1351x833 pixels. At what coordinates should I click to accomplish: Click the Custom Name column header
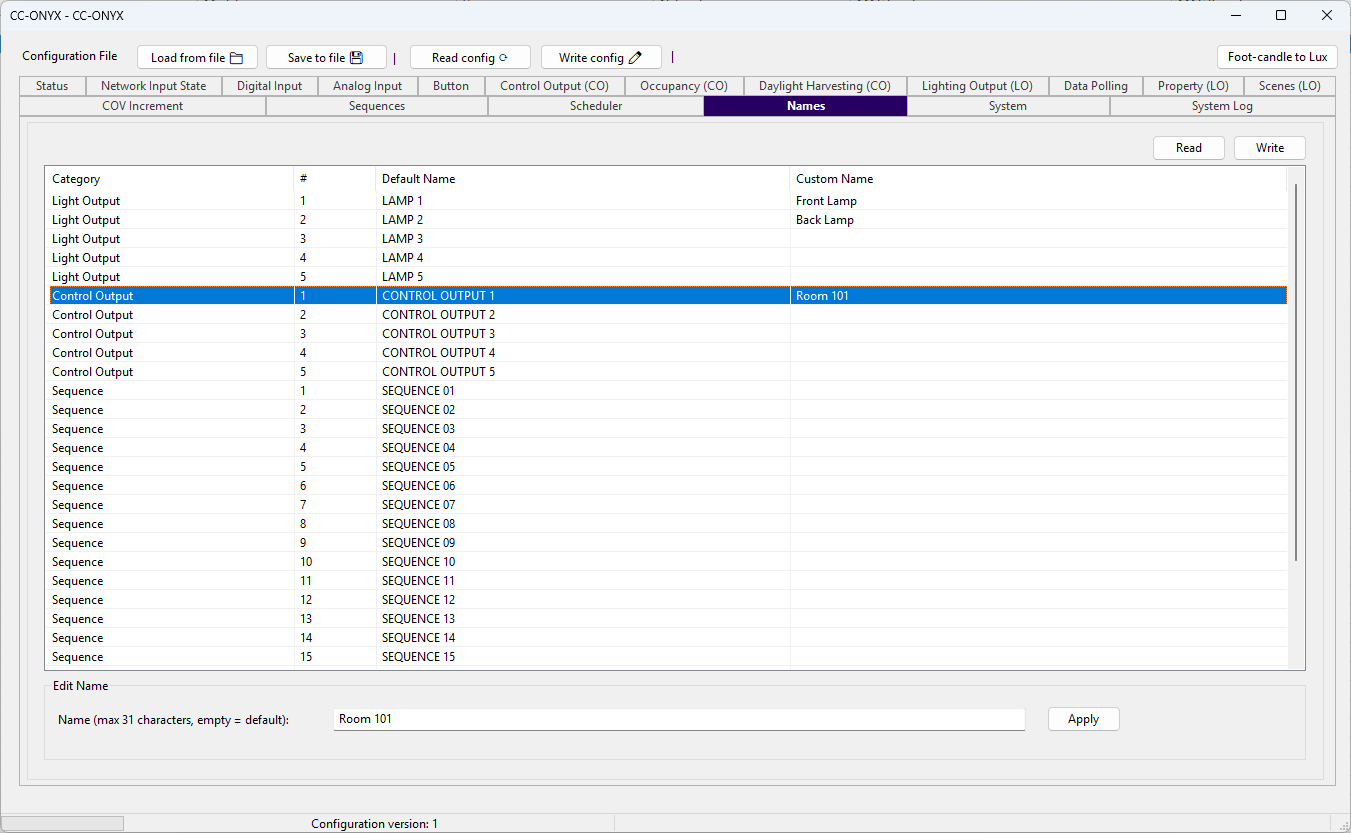click(1038, 179)
